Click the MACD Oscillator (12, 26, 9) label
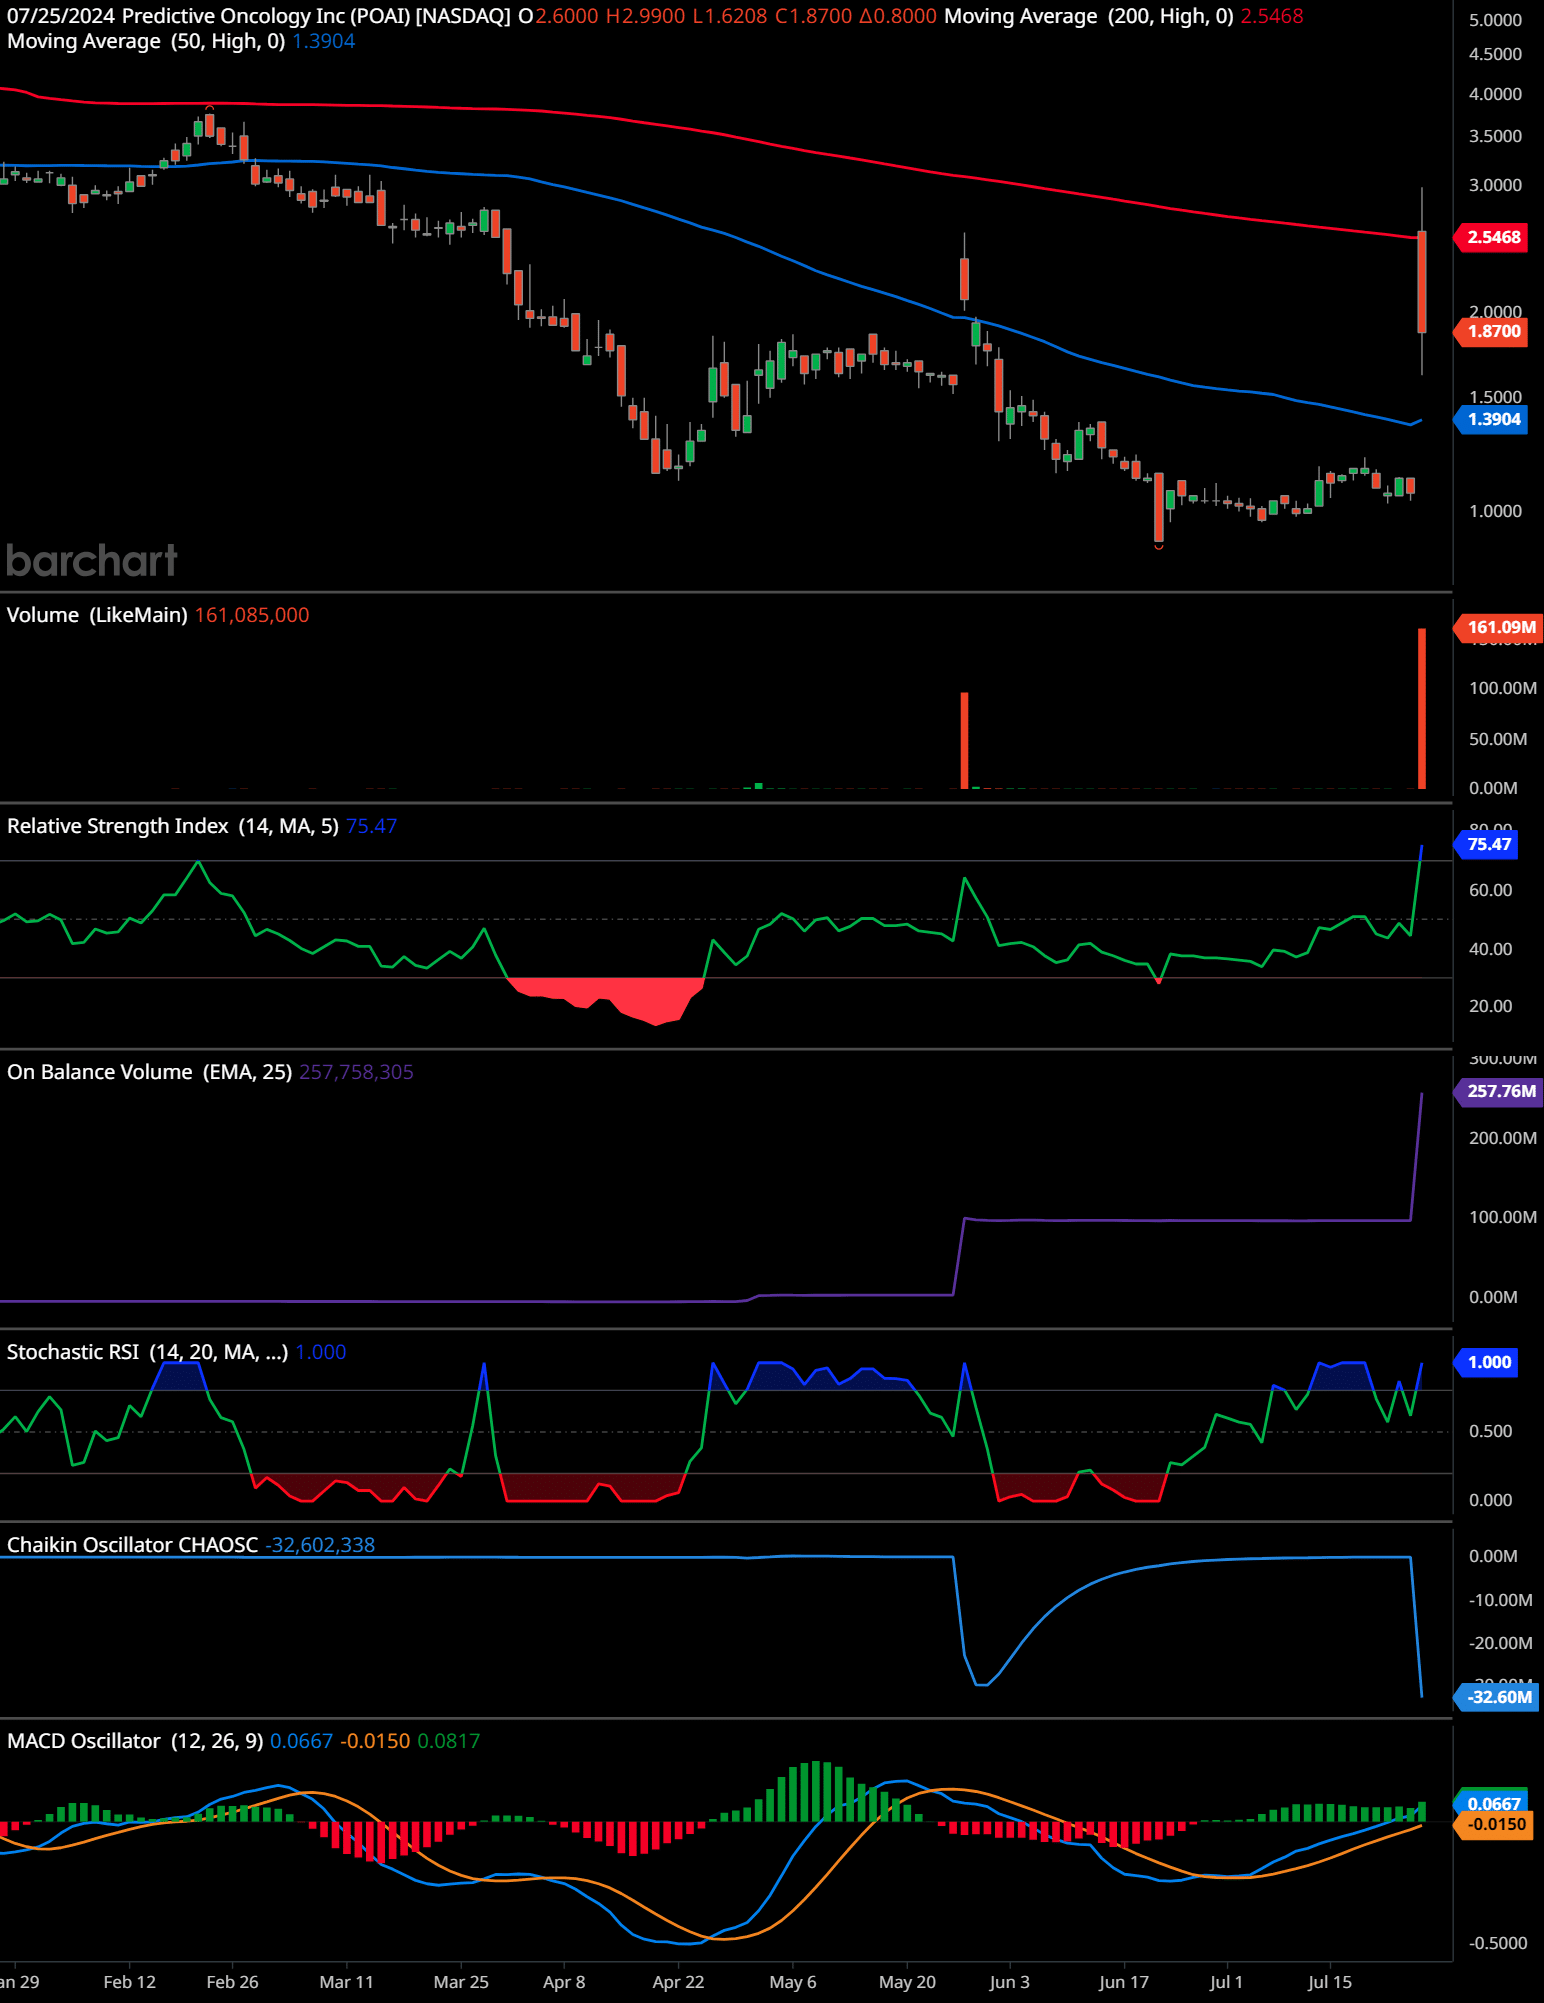The image size is (1544, 2003). [x=135, y=1741]
